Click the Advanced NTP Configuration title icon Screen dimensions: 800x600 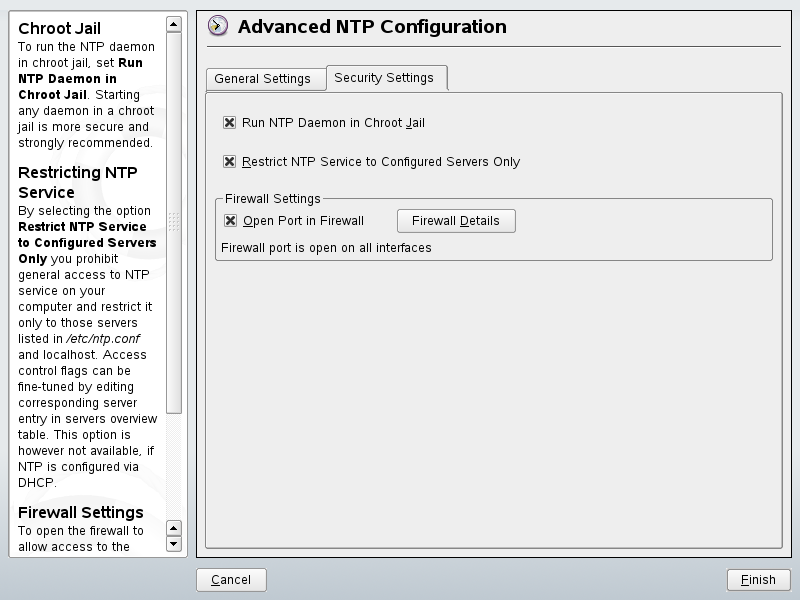tap(218, 27)
